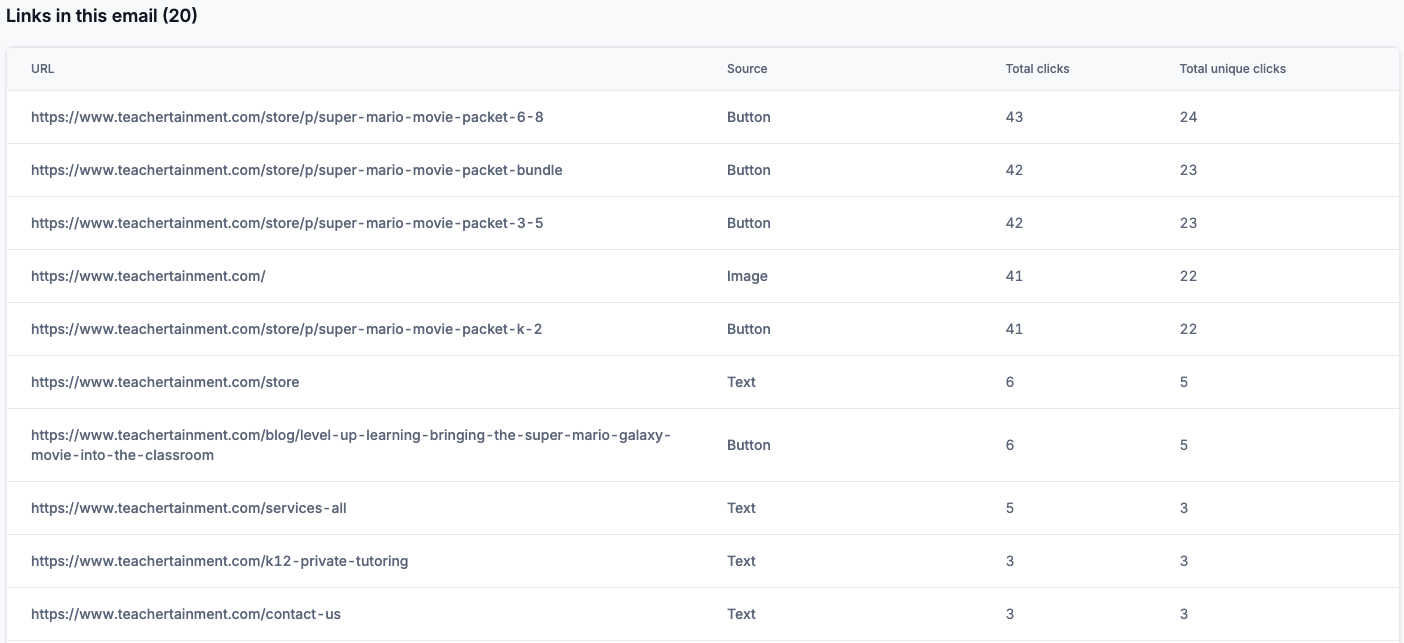Viewport: 1404px width, 643px height.
Task: Open the contact-us page link
Action: tap(186, 614)
